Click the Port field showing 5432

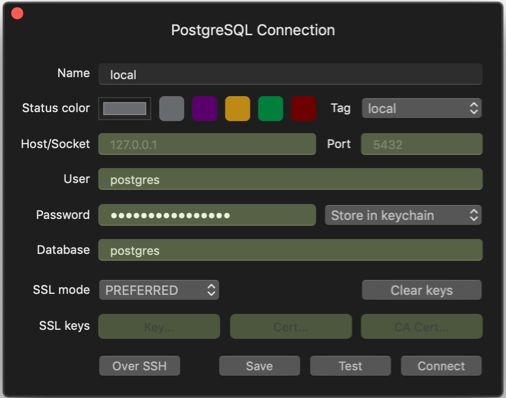pyautogui.click(x=422, y=144)
